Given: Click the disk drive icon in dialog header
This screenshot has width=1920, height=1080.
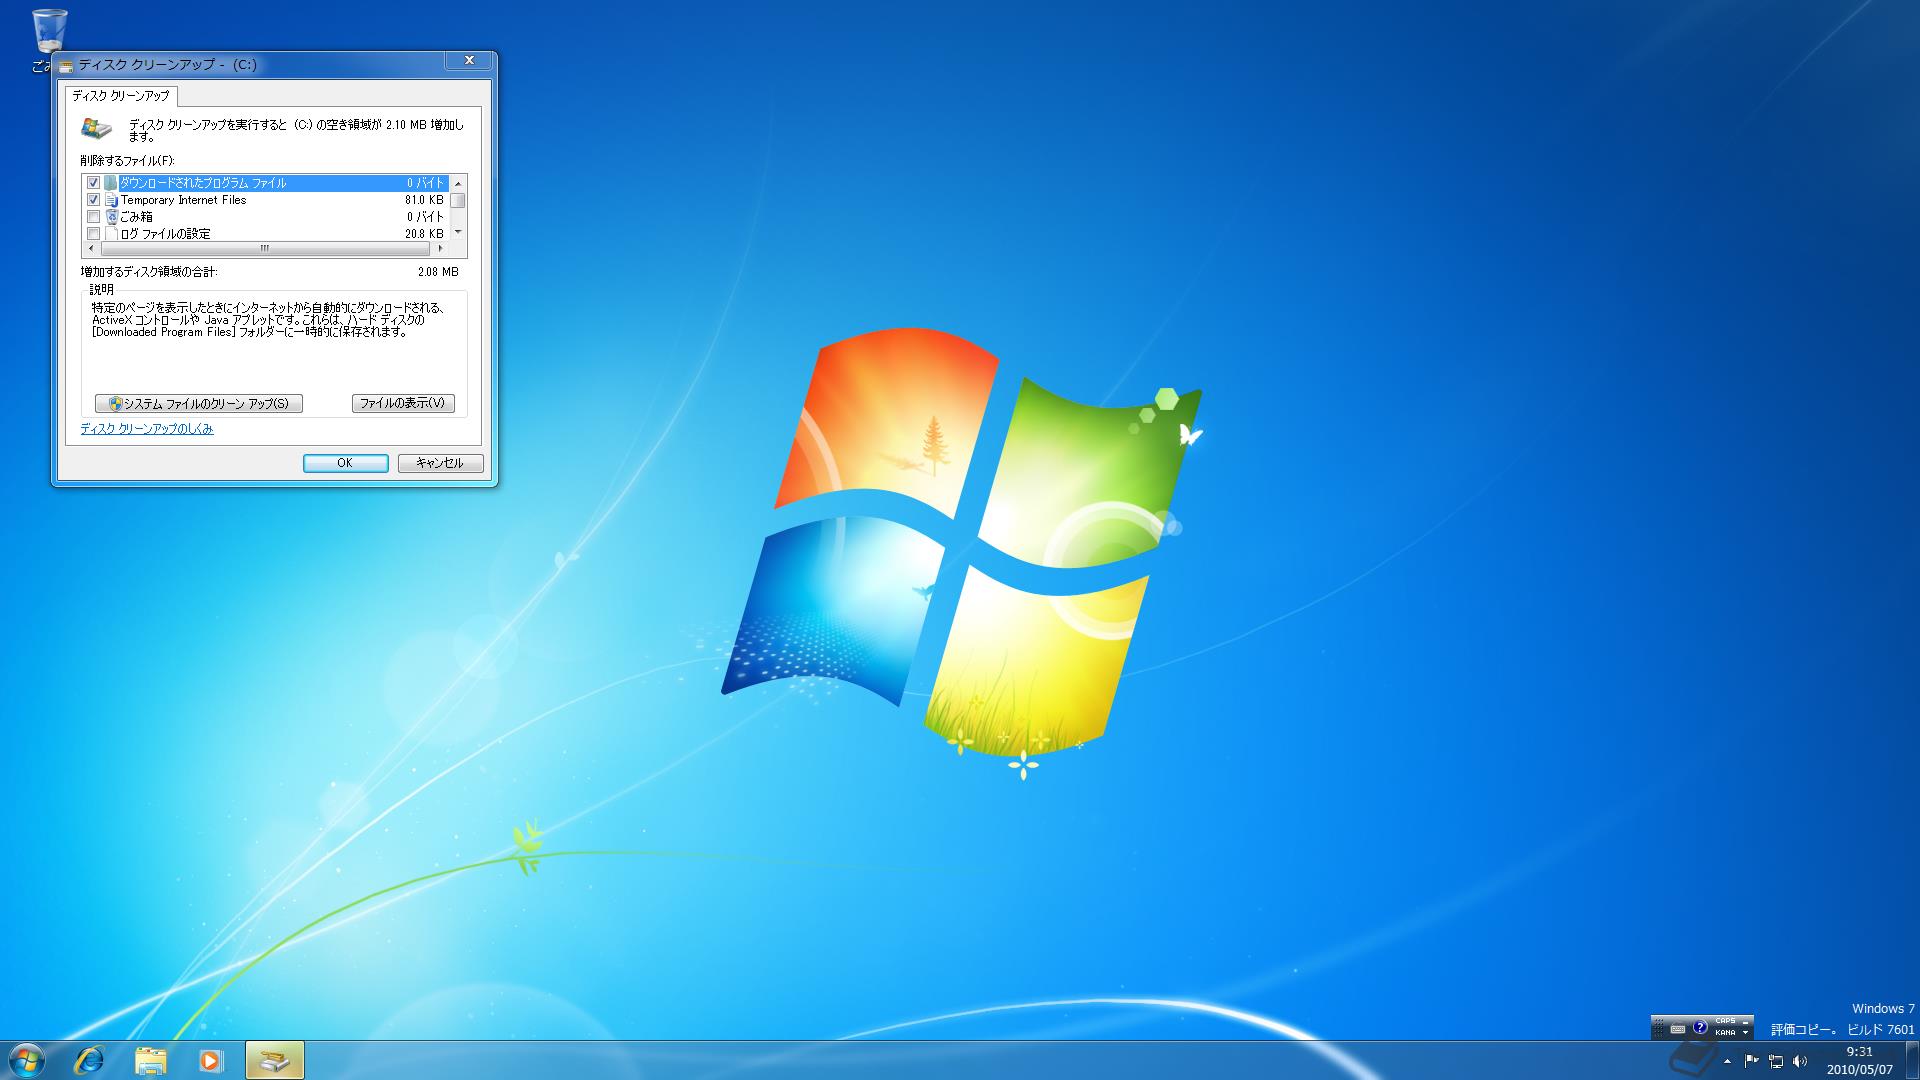Looking at the screenshot, I should [97, 128].
